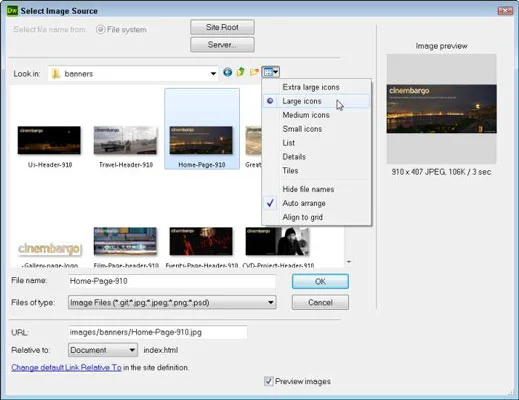Select the Travel-Header-910 image thumbnail

[125, 140]
